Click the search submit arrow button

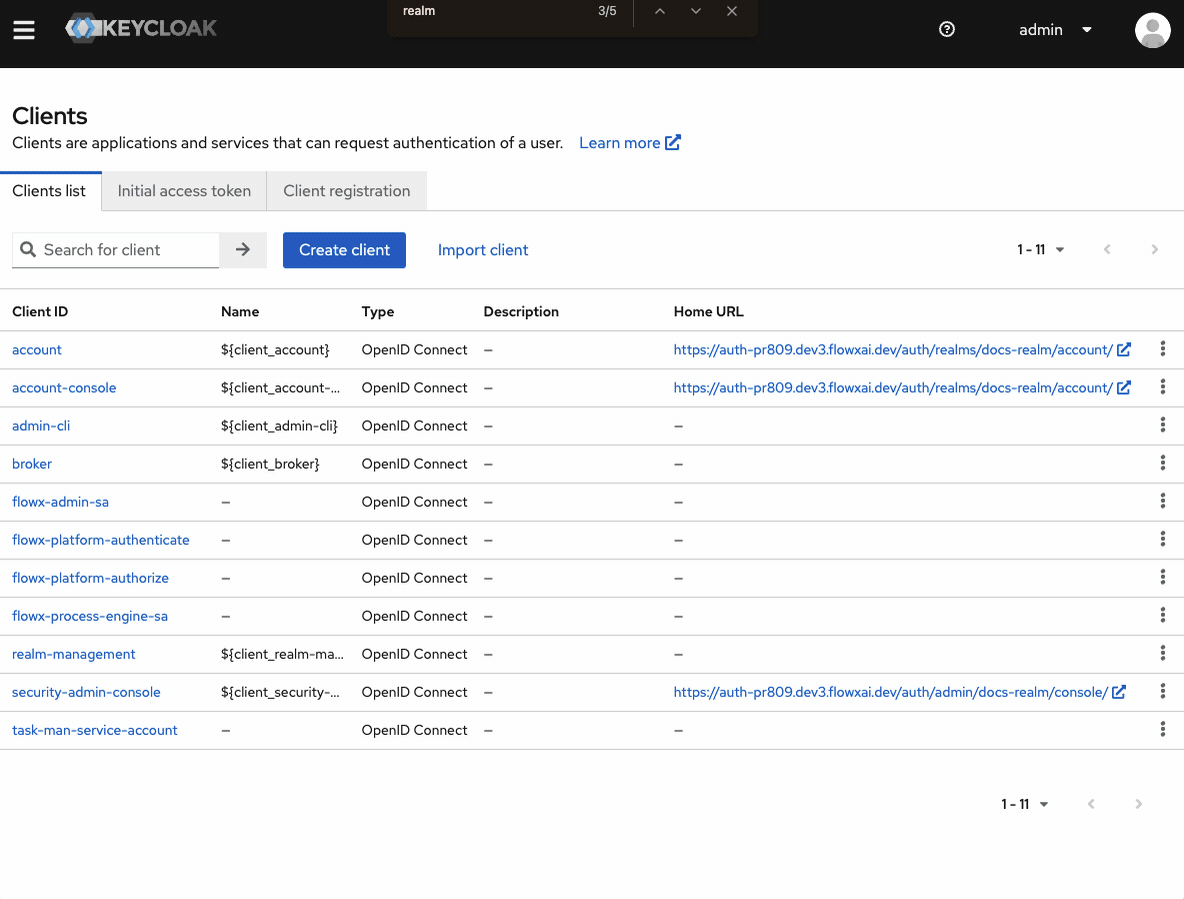click(243, 250)
